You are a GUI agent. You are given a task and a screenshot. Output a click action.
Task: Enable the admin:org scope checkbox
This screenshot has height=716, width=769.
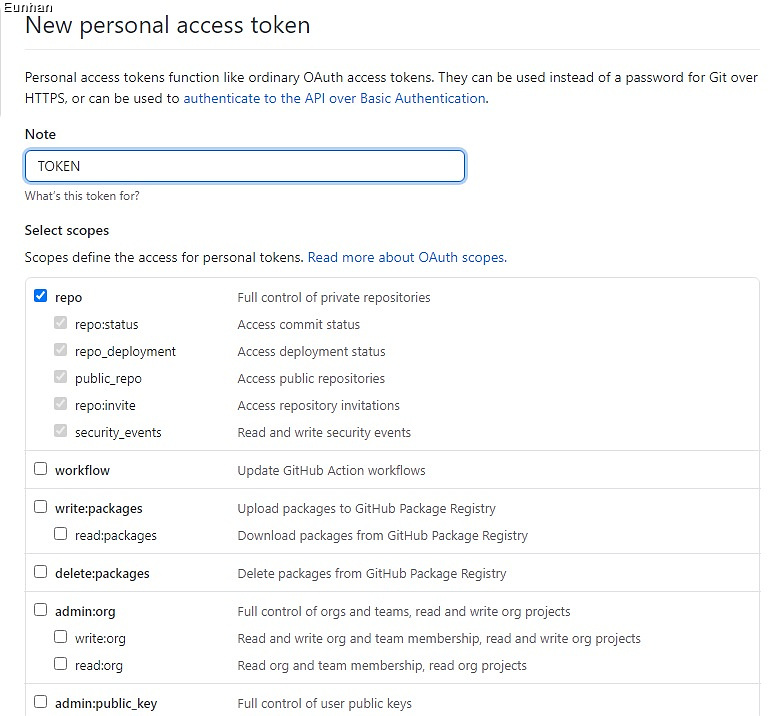pyautogui.click(x=41, y=610)
